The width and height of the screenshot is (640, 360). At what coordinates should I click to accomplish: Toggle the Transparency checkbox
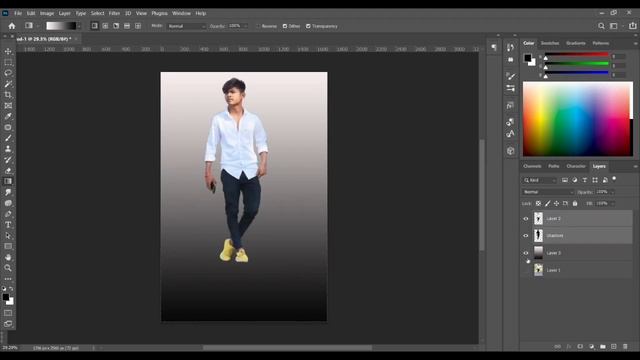pos(308,26)
